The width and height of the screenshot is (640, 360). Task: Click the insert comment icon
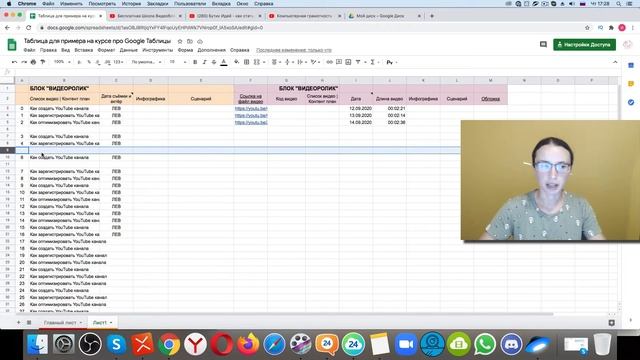[339, 62]
